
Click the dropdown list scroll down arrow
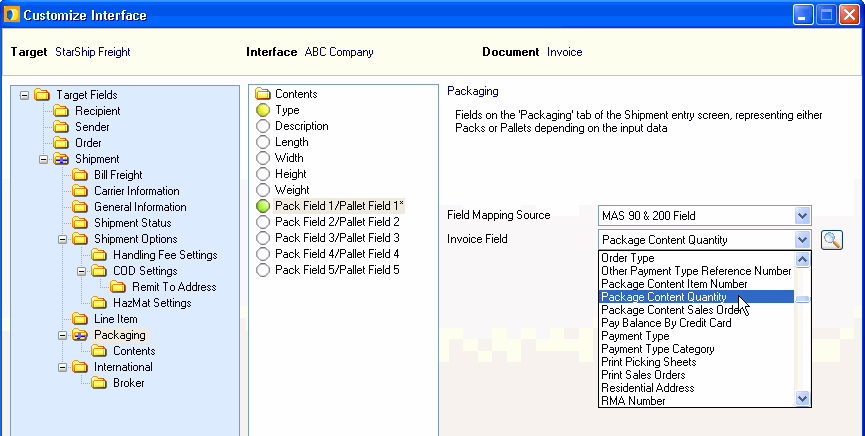(803, 398)
